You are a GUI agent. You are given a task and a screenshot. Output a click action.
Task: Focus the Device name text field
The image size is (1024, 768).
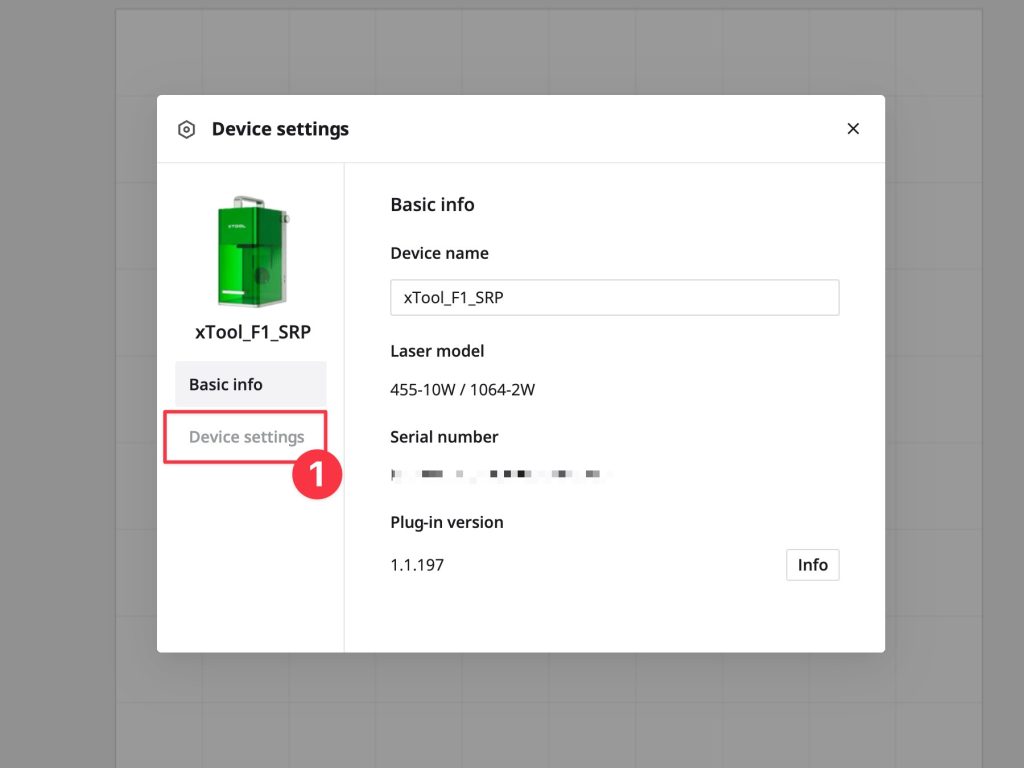[x=614, y=297]
